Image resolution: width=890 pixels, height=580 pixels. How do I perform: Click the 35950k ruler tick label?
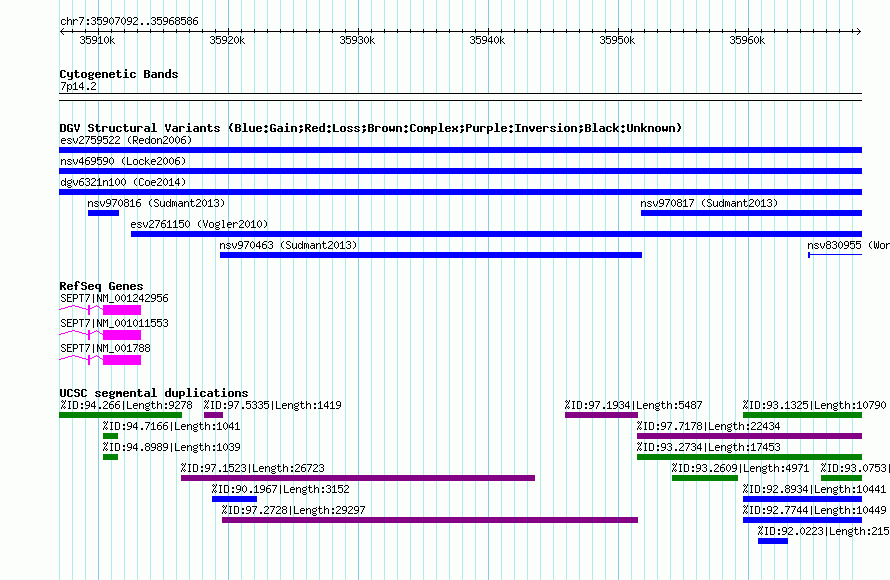(x=617, y=40)
